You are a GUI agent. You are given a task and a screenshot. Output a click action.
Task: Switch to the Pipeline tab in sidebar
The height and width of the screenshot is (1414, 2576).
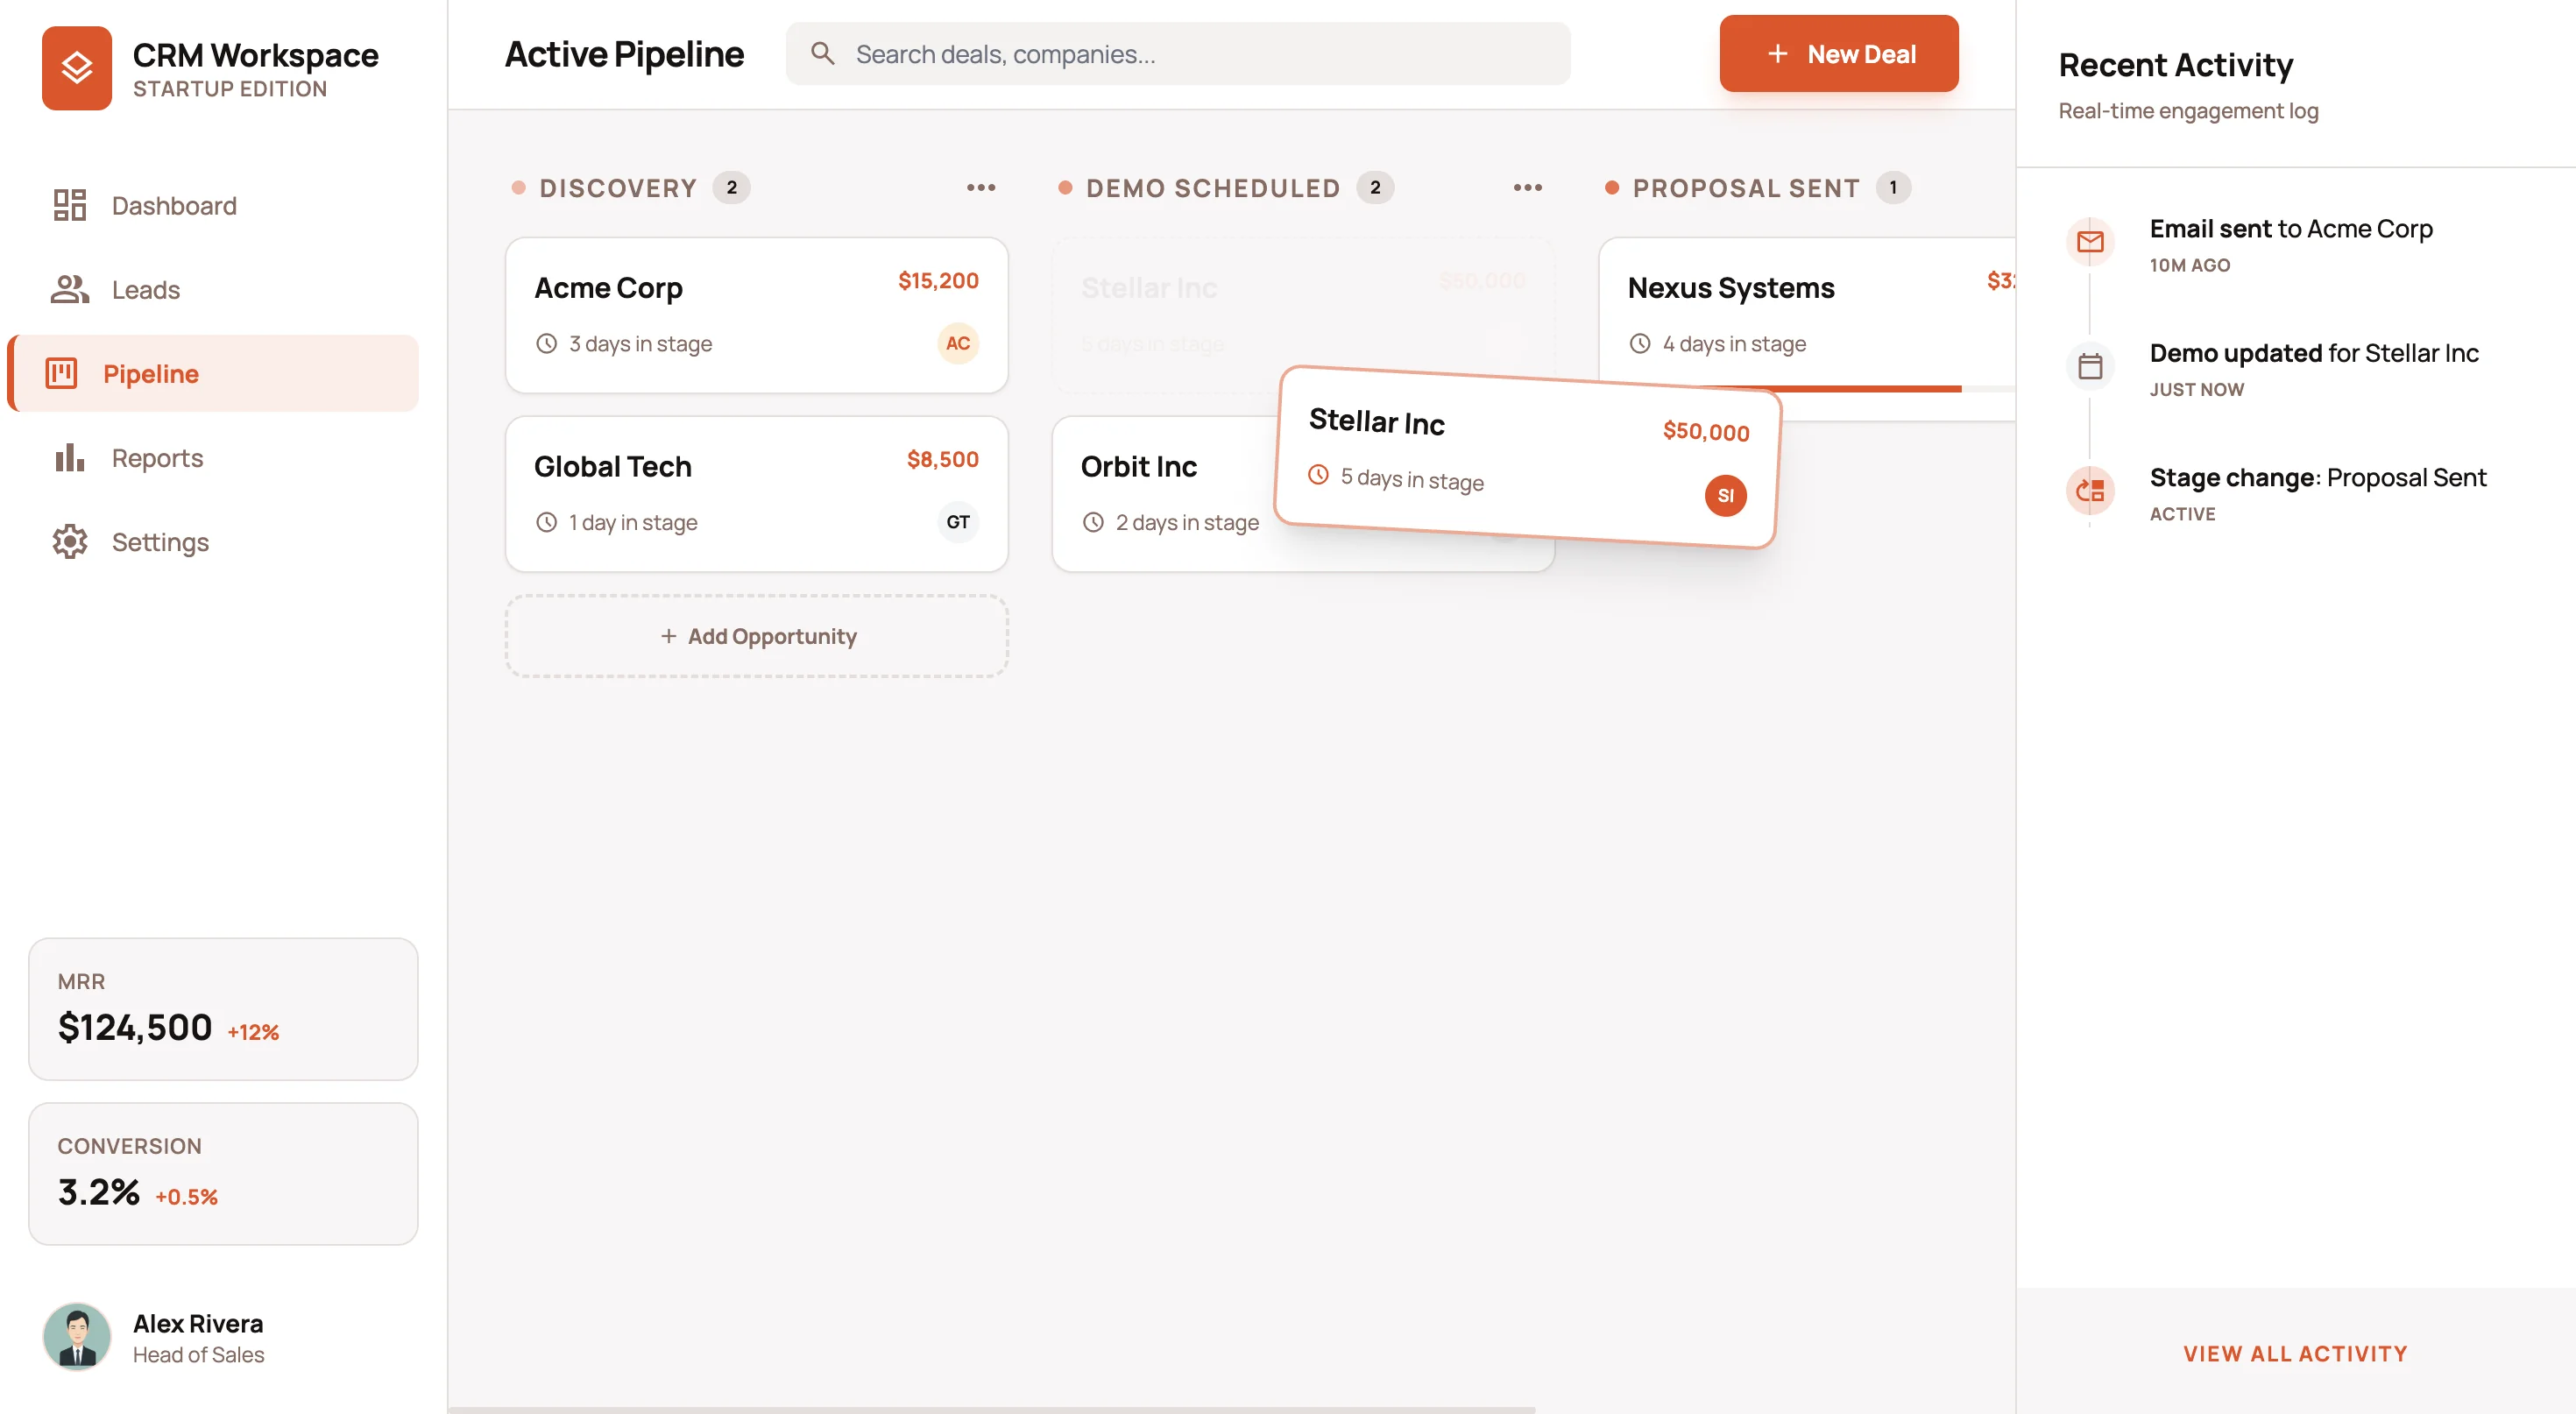pyautogui.click(x=150, y=373)
